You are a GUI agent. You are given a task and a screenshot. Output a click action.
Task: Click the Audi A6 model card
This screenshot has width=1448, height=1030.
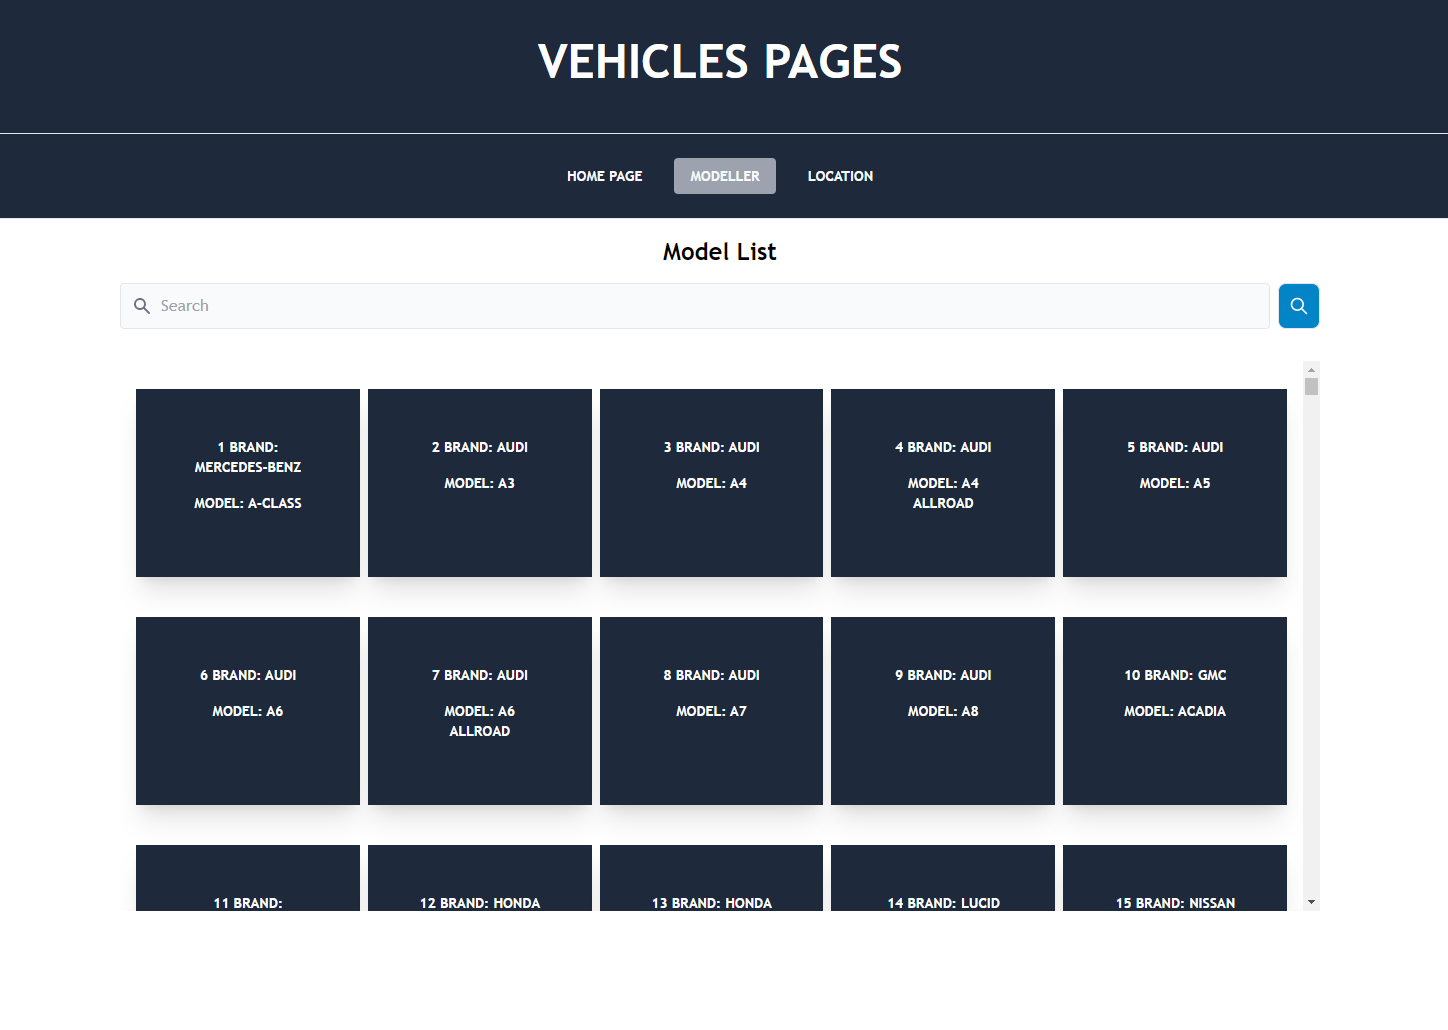[x=247, y=711]
